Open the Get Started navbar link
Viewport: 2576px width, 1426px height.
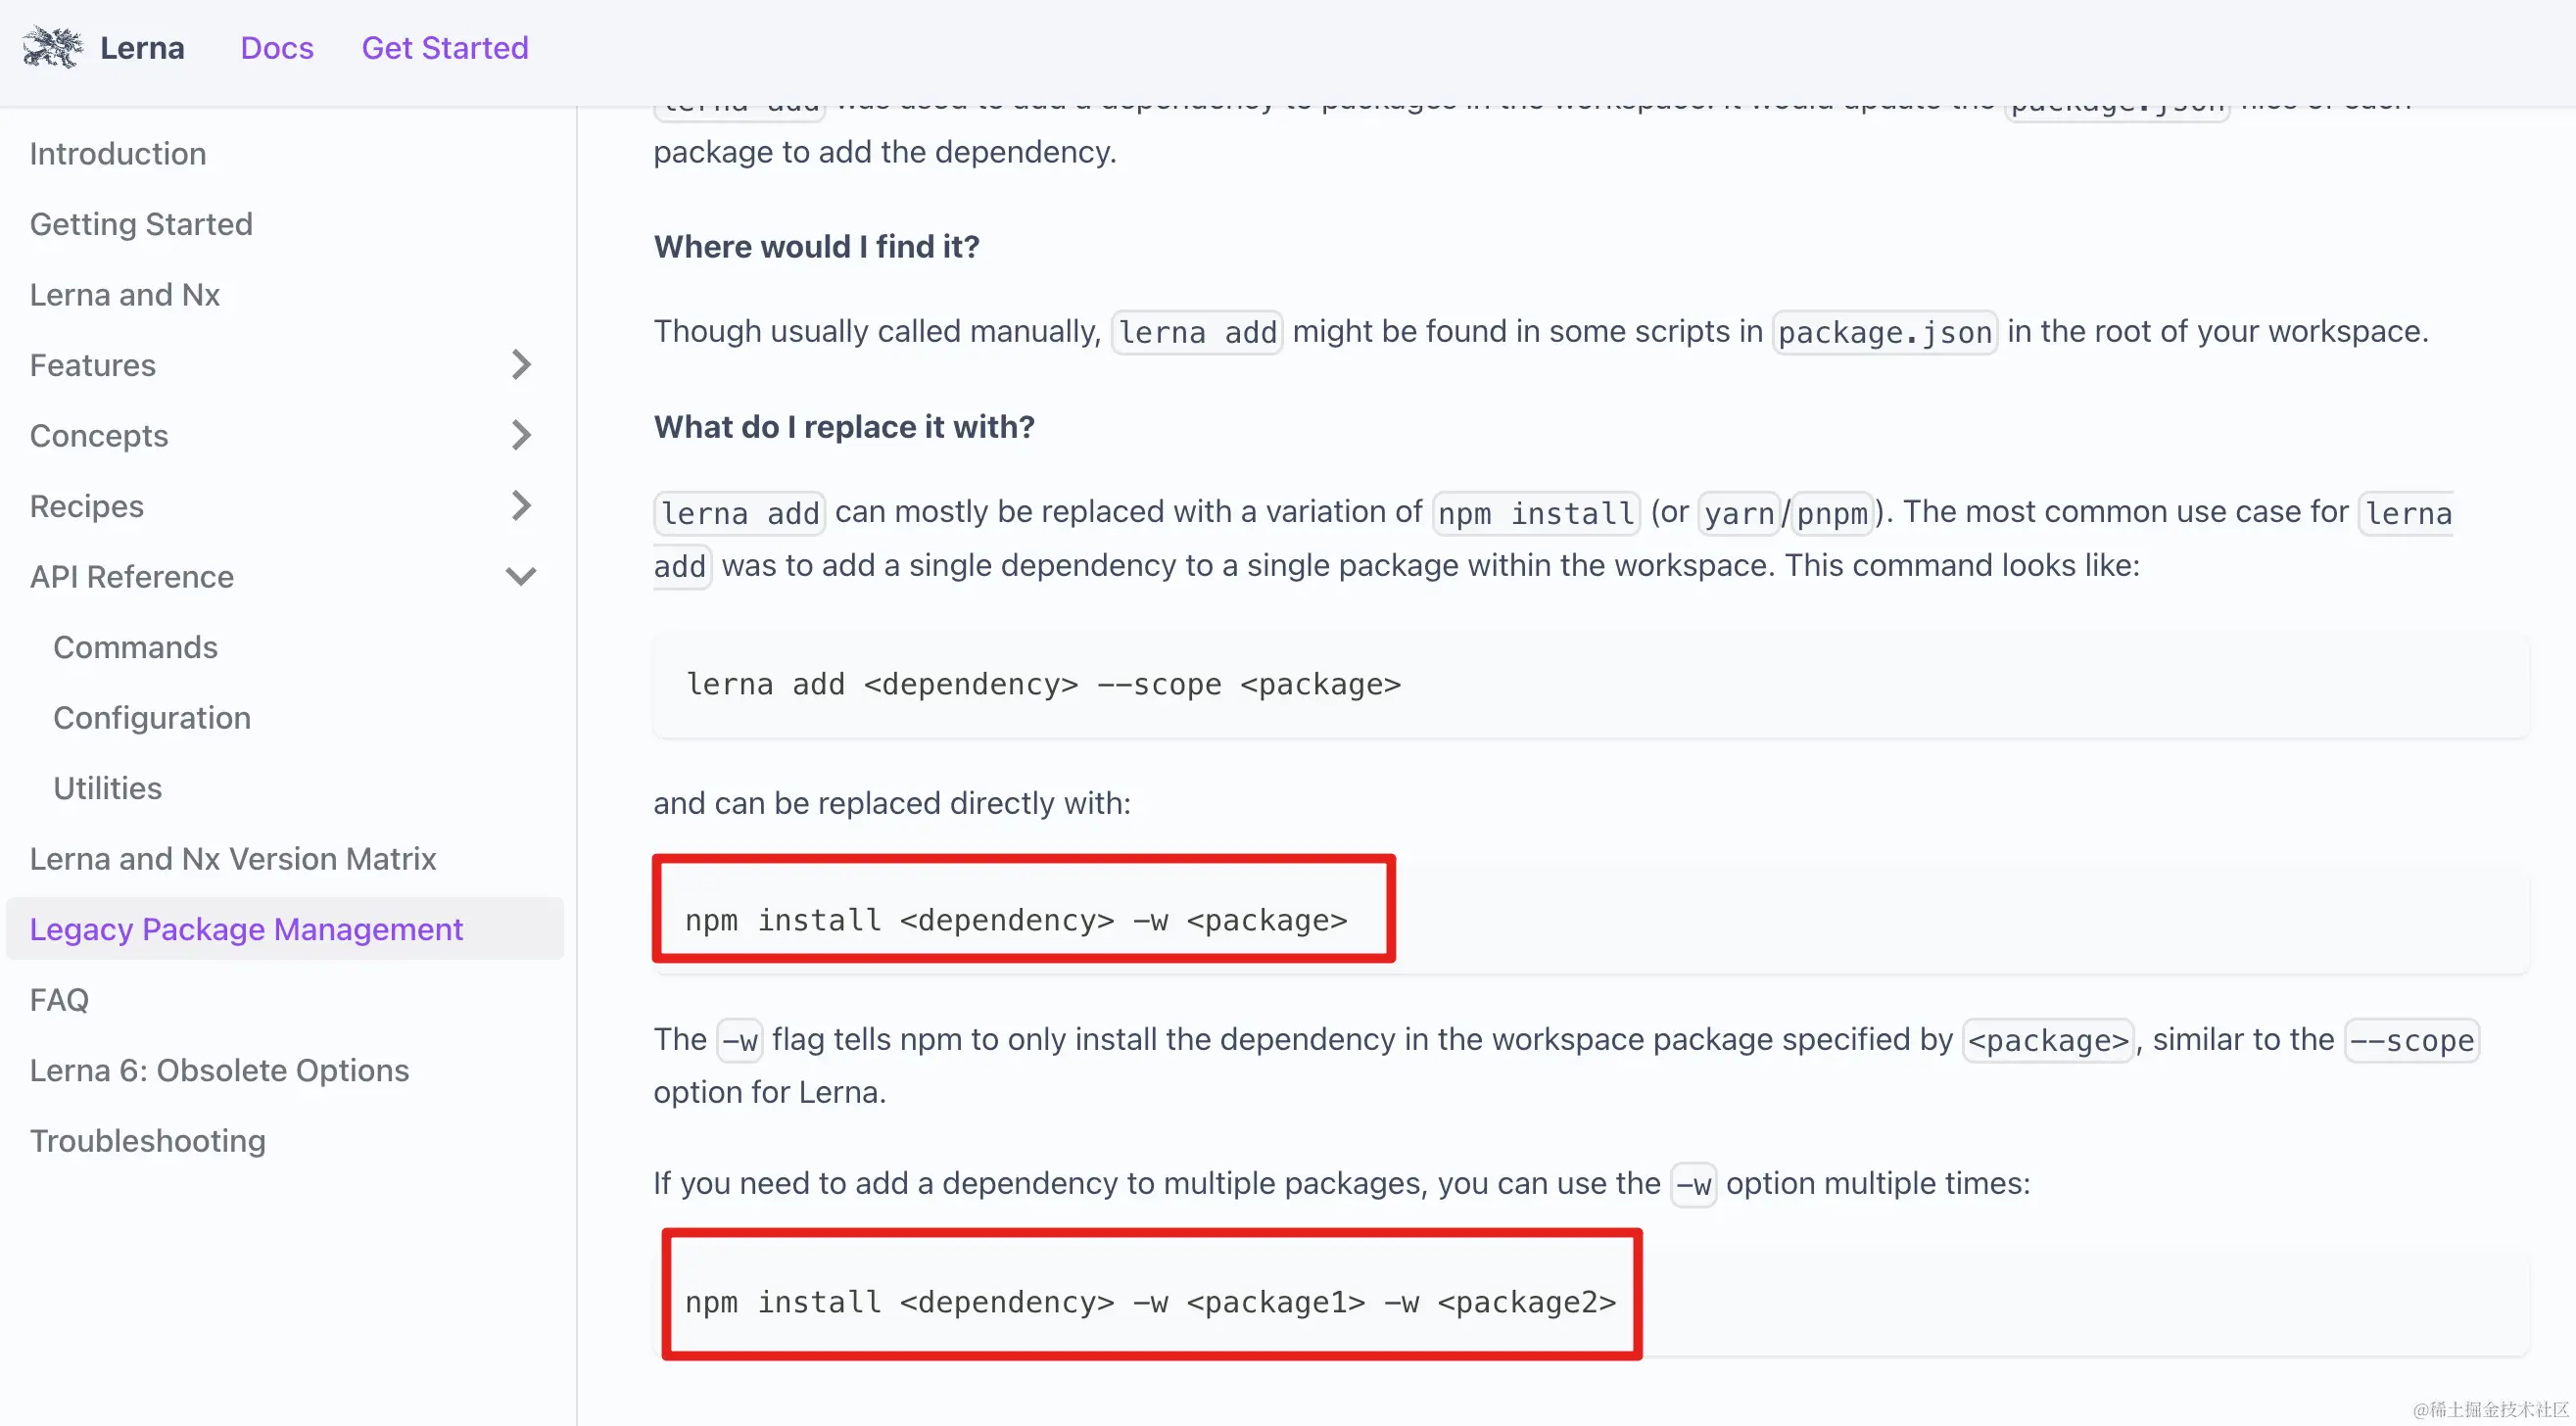click(445, 48)
